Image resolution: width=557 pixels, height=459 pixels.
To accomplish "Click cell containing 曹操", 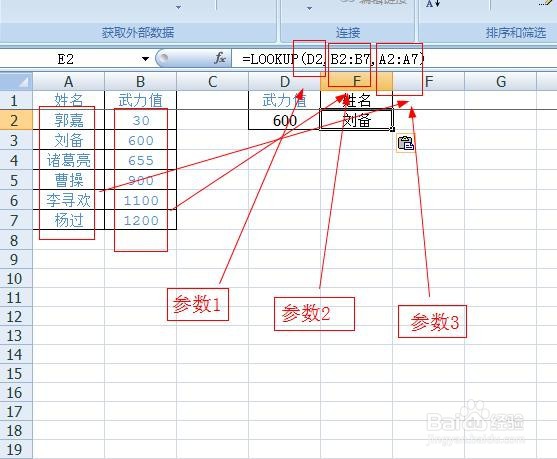I will pos(69,180).
